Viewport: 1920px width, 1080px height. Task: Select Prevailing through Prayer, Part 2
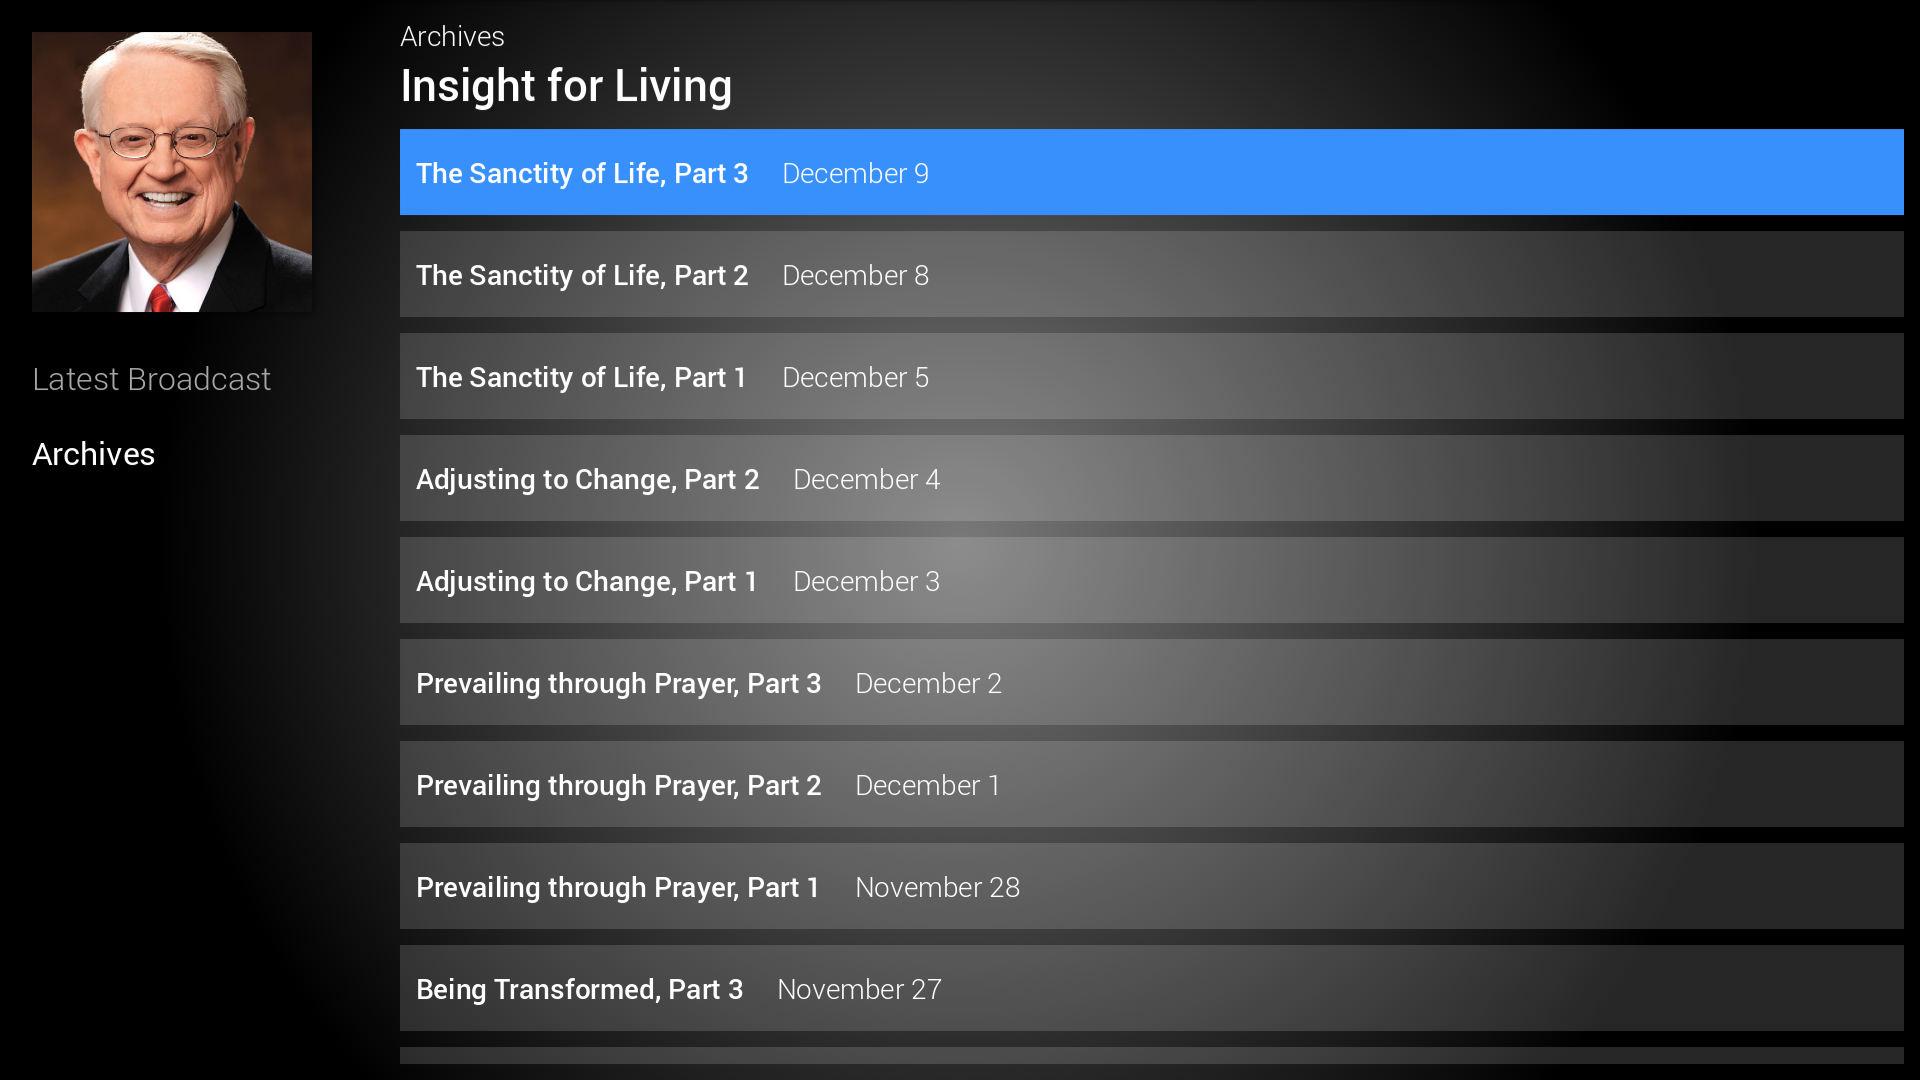coord(618,785)
